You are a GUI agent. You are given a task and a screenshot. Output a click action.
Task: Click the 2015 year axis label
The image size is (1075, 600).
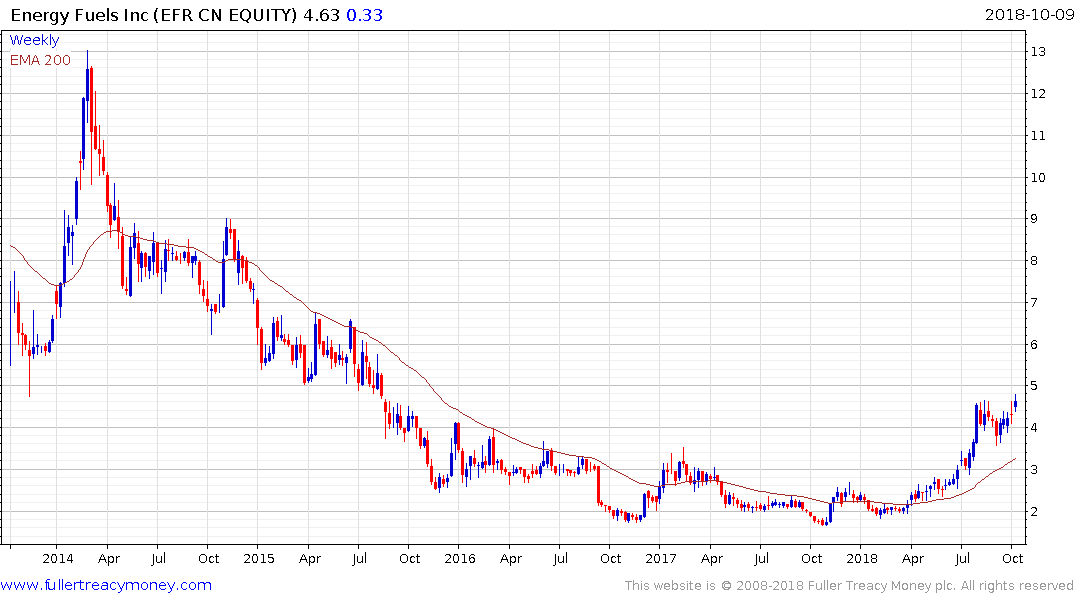(x=258, y=558)
